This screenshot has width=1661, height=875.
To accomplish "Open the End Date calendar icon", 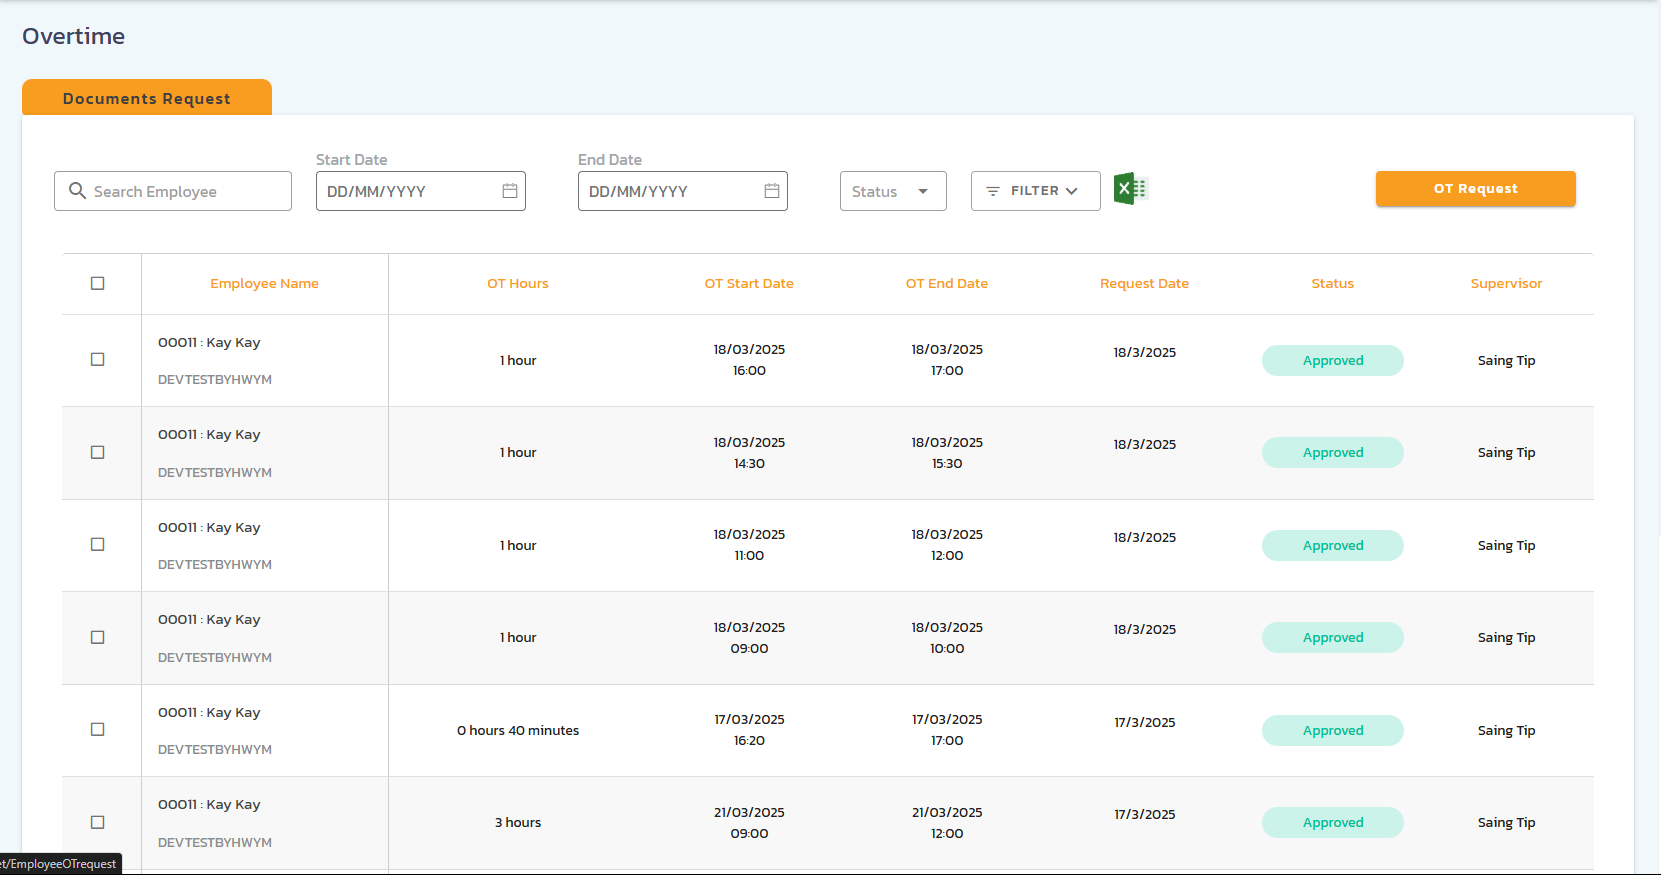I will coord(772,191).
